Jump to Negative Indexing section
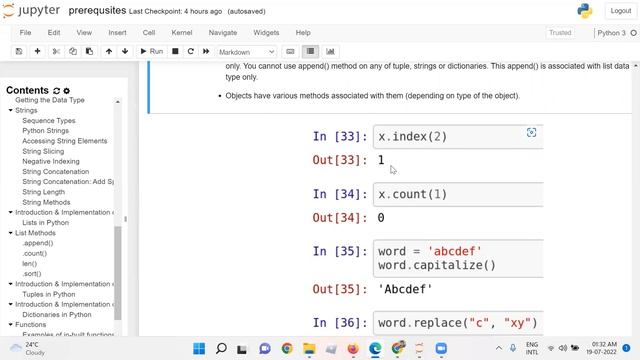The image size is (640, 360). point(51,161)
